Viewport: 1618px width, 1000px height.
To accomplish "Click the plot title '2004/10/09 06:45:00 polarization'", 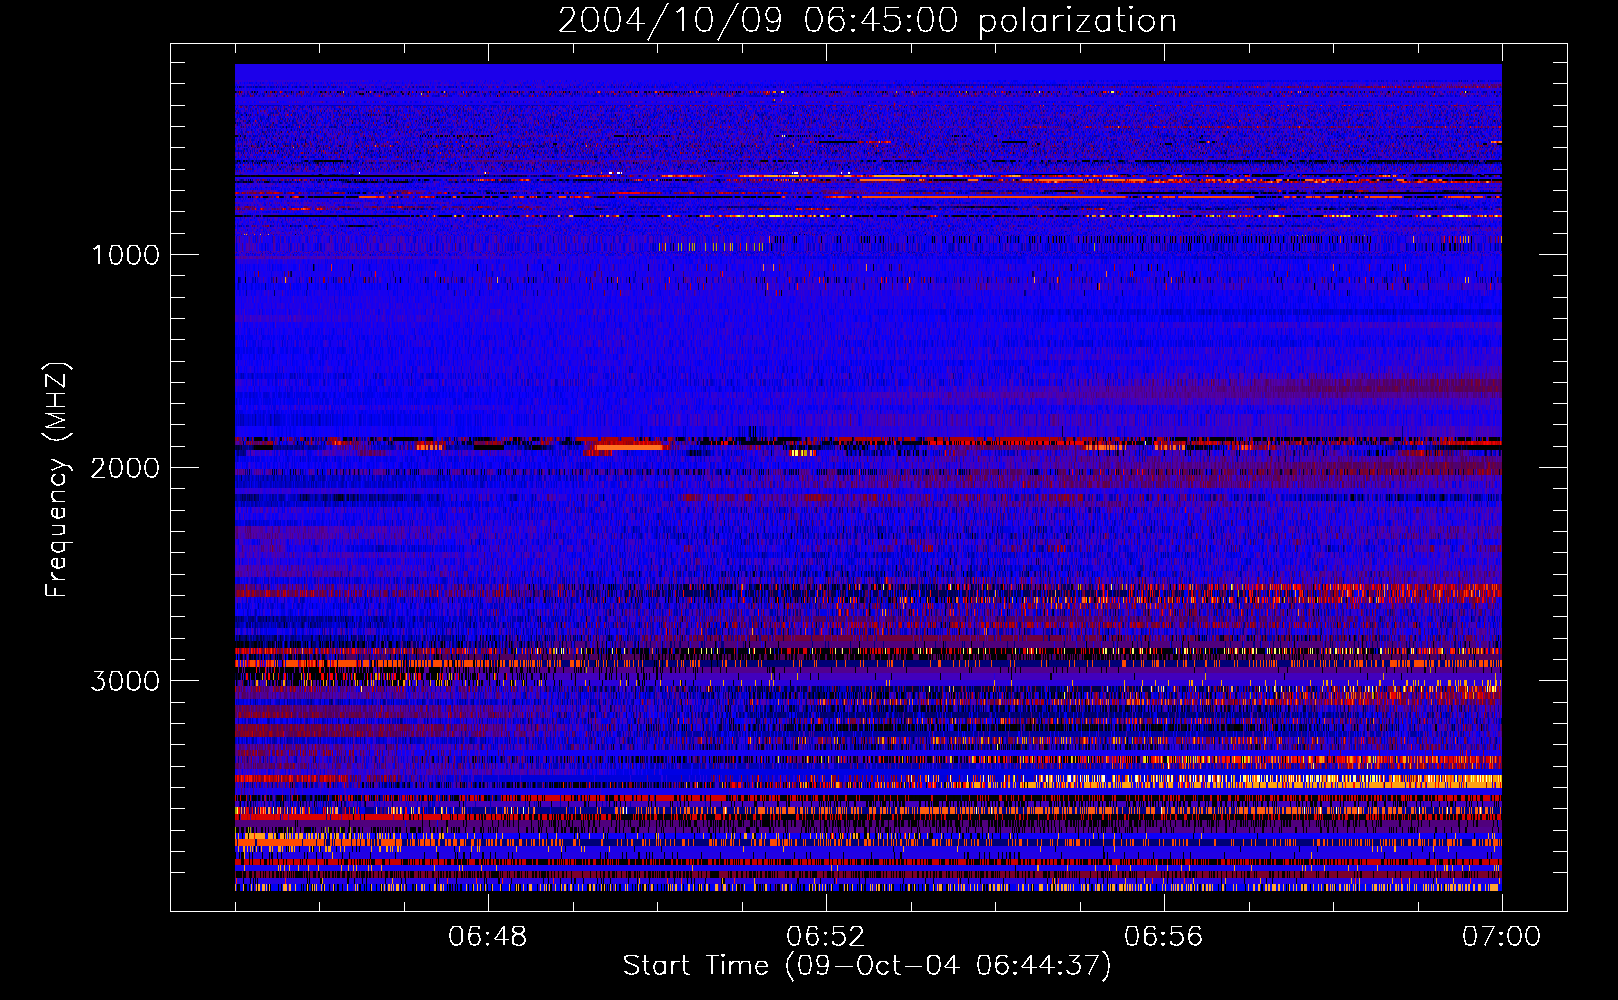I will pos(867,21).
